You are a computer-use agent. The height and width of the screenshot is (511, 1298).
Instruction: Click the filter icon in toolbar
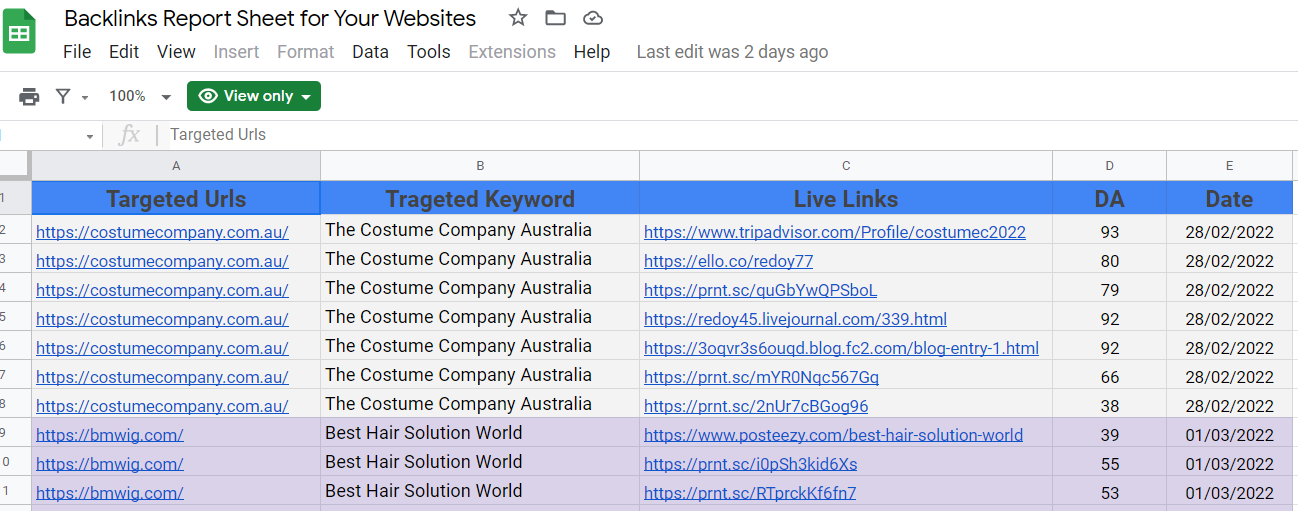[63, 96]
